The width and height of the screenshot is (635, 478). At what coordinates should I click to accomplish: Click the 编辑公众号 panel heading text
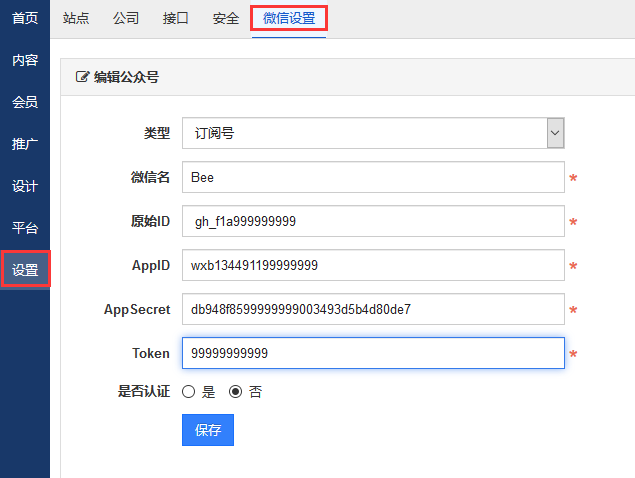click(126, 77)
